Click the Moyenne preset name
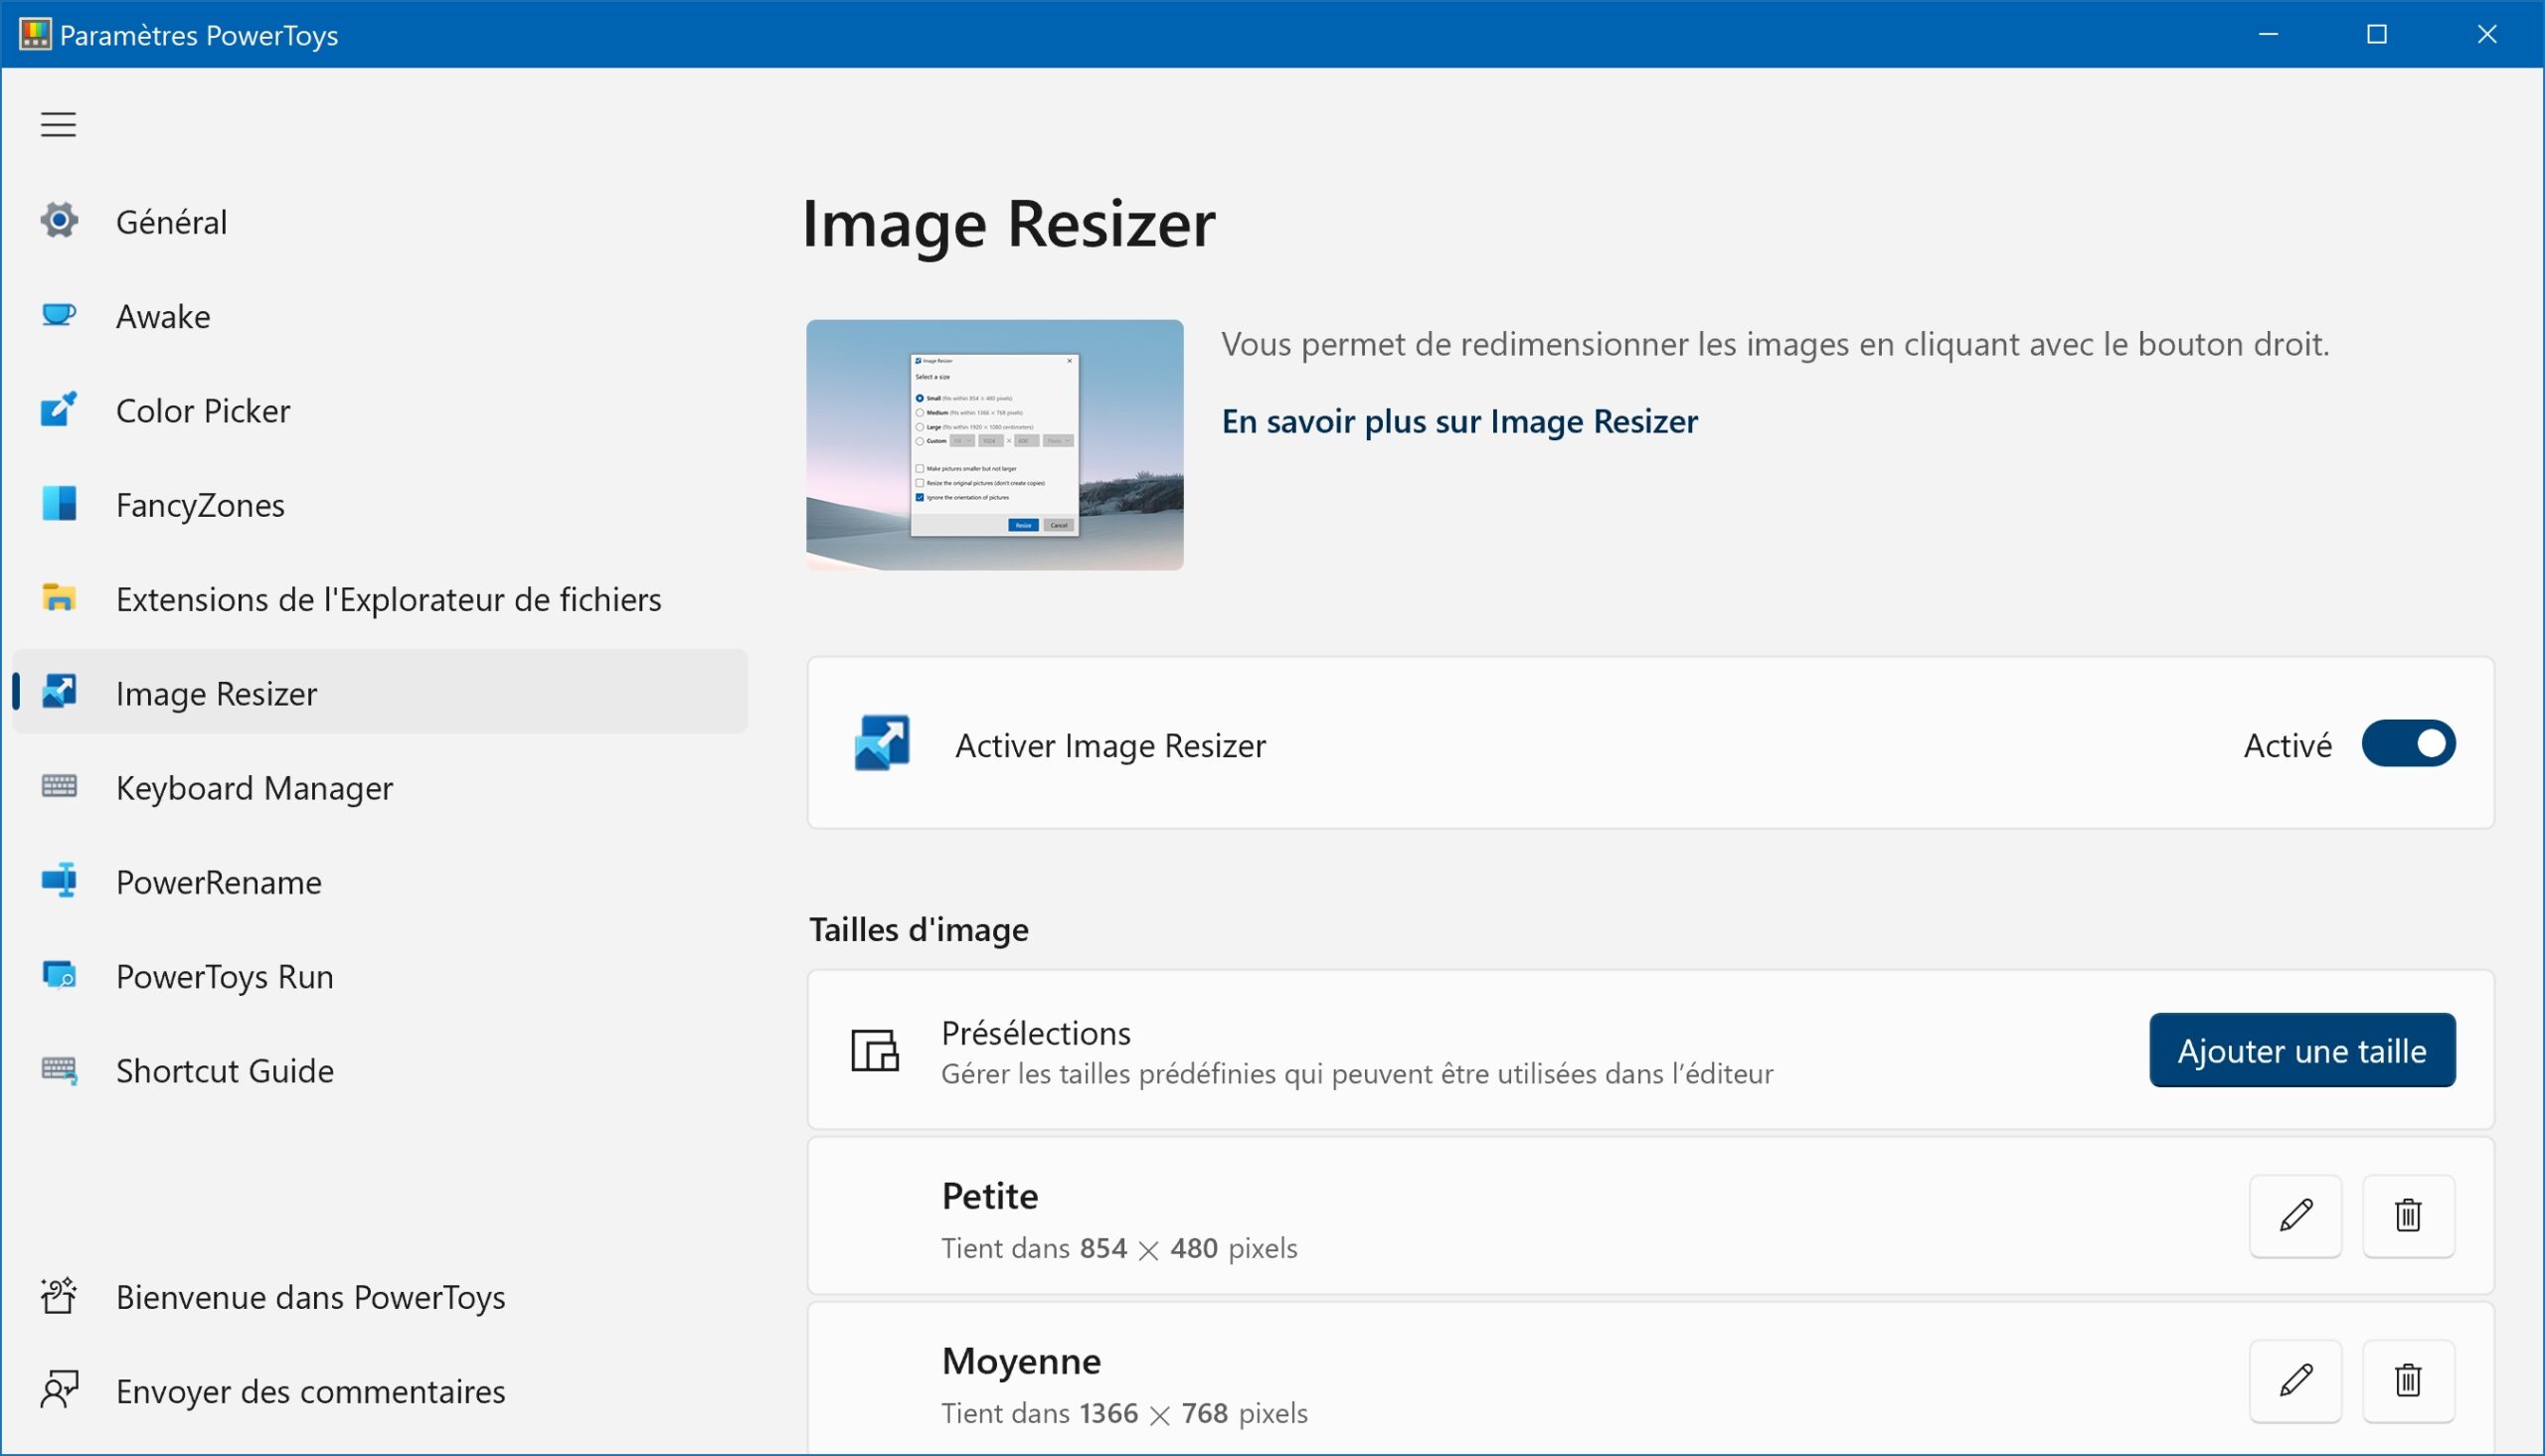Image resolution: width=2545 pixels, height=1456 pixels. pos(1021,1360)
